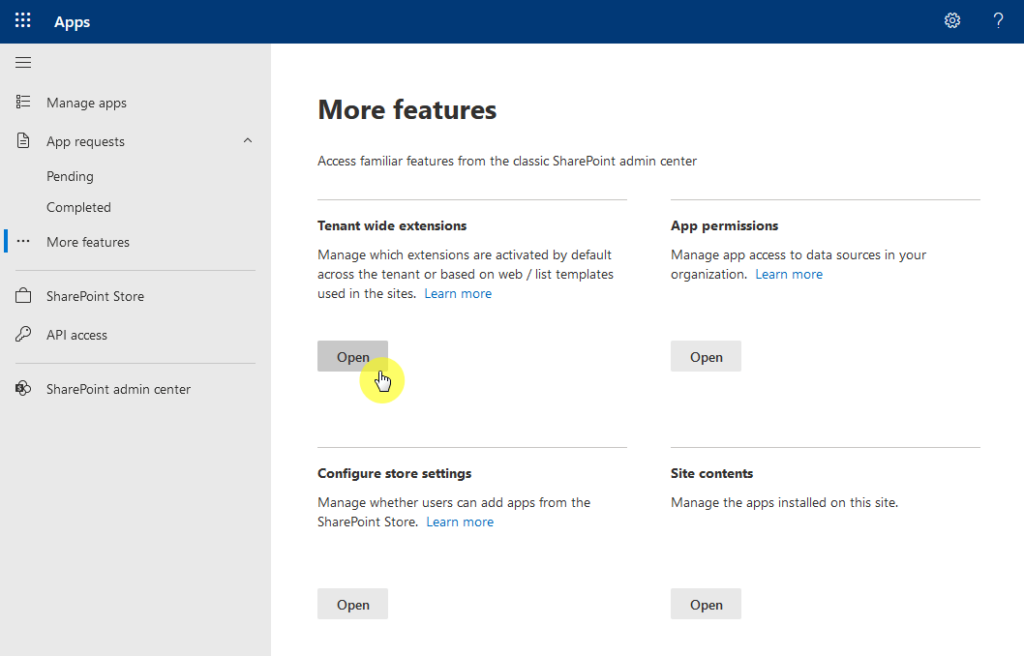The width and height of the screenshot is (1024, 656).
Task: Open Configure store settings
Action: pos(353,604)
